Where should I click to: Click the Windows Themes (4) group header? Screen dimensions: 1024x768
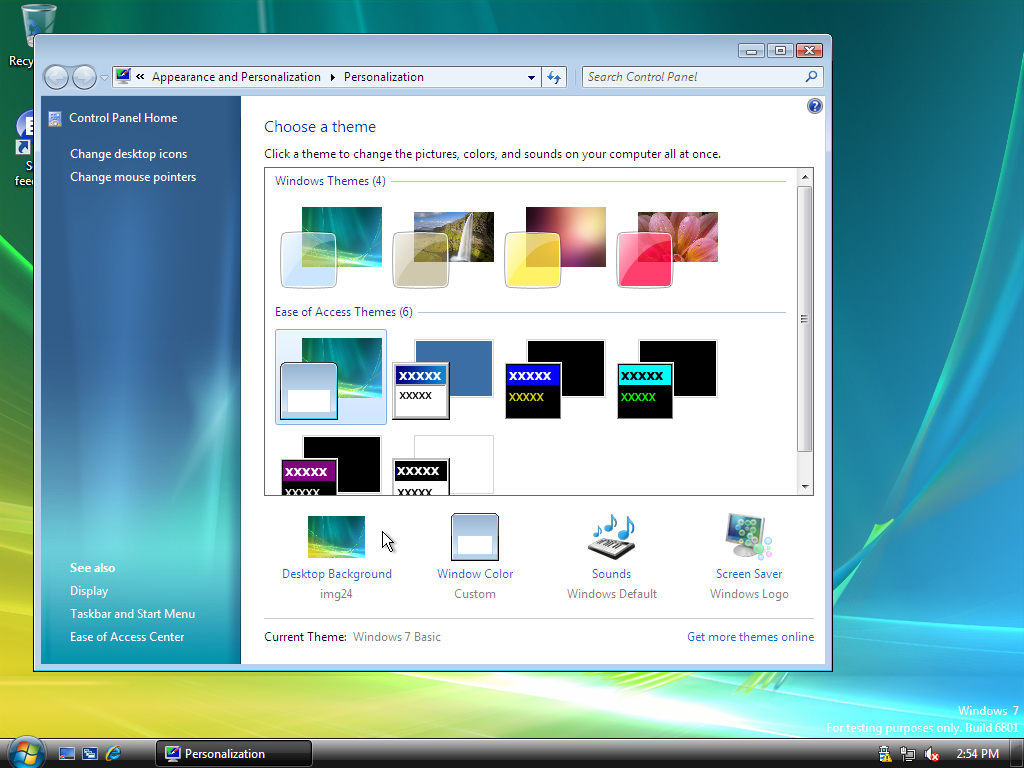point(330,180)
